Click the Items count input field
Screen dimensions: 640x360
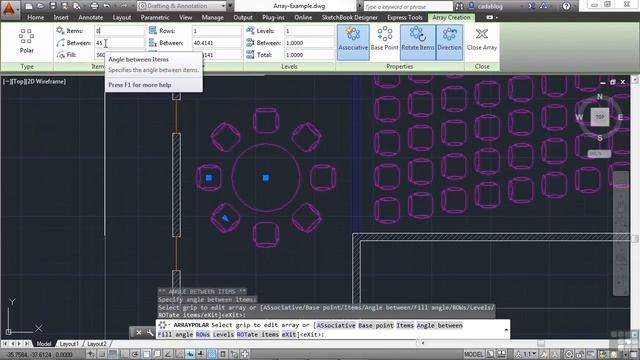pyautogui.click(x=119, y=31)
